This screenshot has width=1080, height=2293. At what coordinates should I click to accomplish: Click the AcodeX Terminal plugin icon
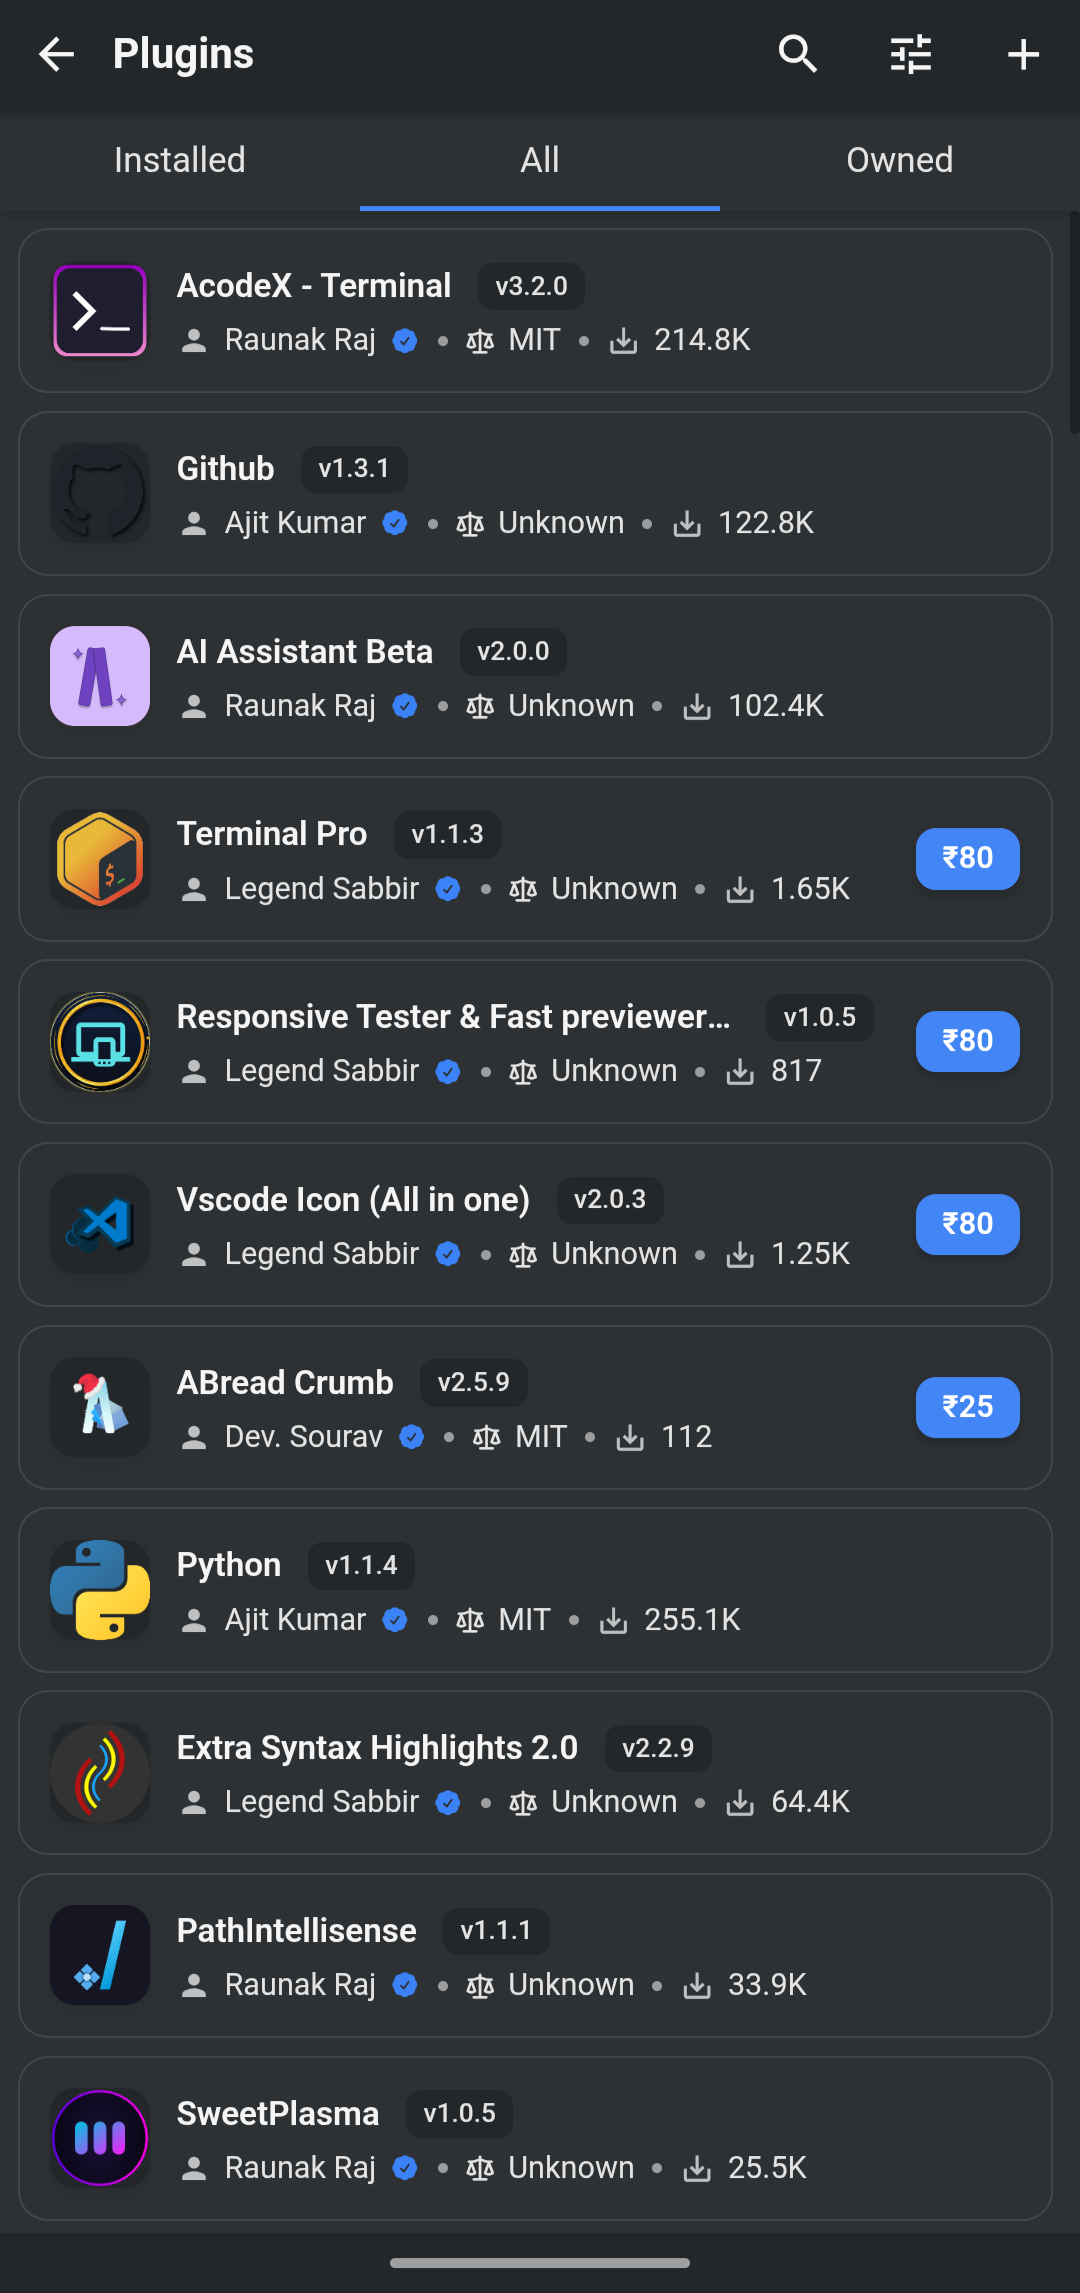(x=100, y=310)
